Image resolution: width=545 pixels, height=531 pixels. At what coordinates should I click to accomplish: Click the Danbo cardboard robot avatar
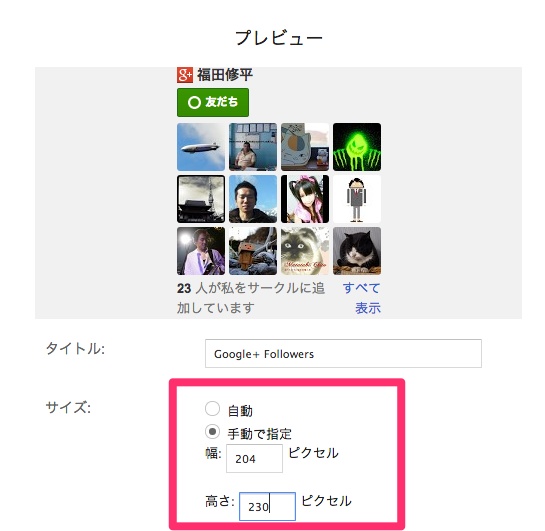pyautogui.click(x=253, y=251)
